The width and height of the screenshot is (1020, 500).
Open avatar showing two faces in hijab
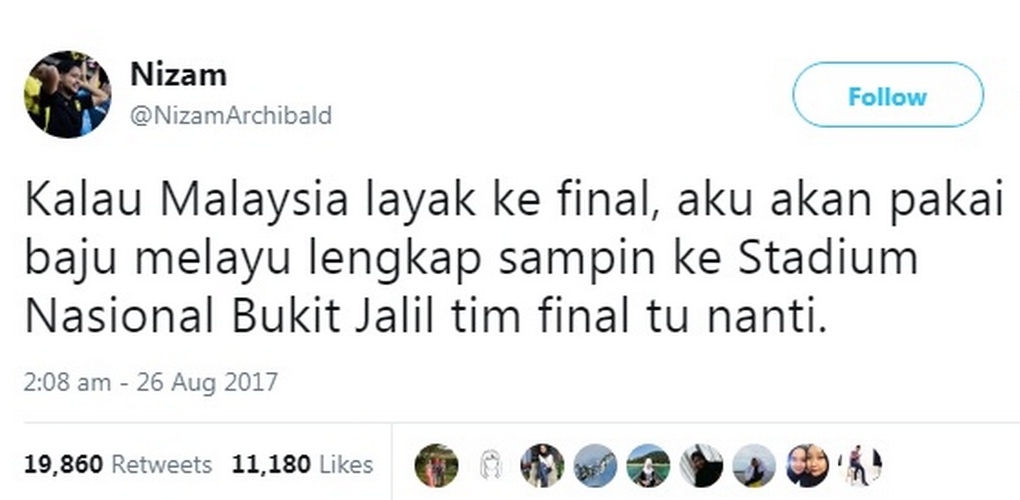807,466
